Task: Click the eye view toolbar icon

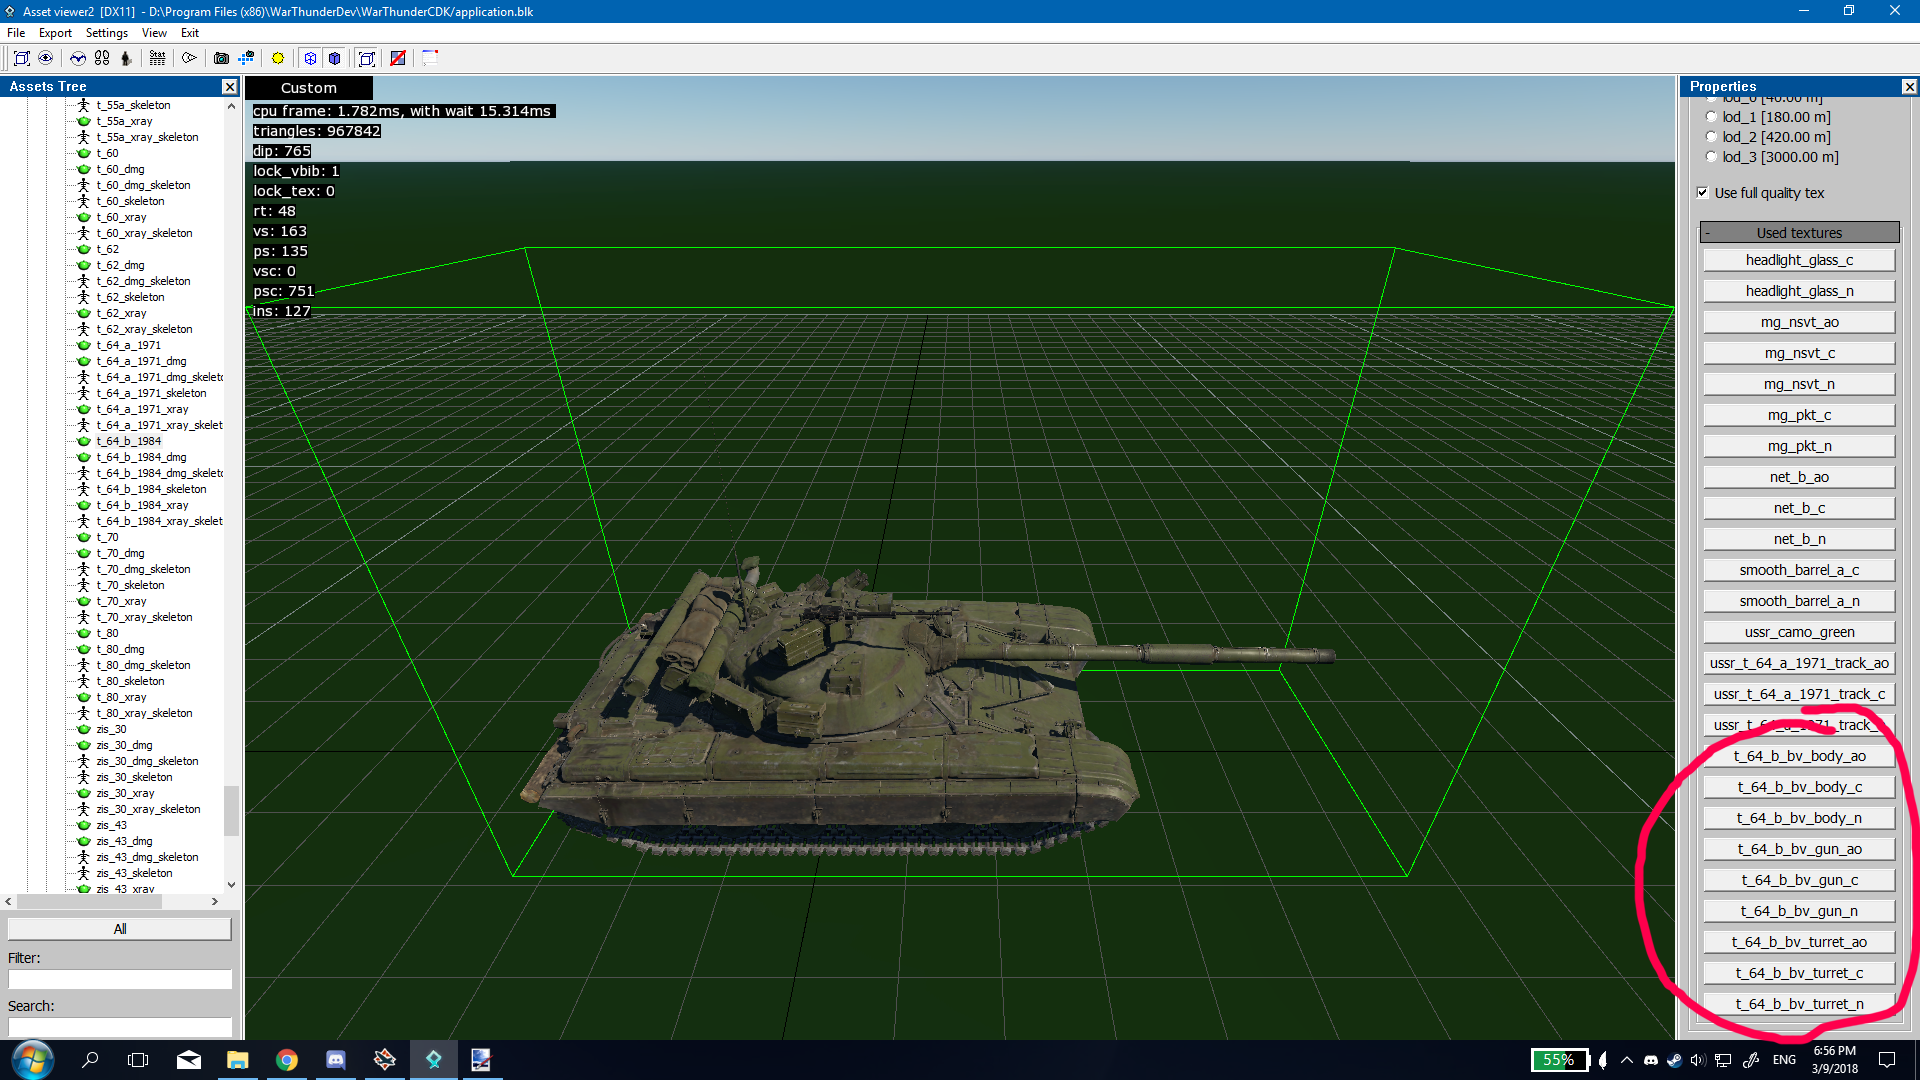Action: click(x=46, y=58)
